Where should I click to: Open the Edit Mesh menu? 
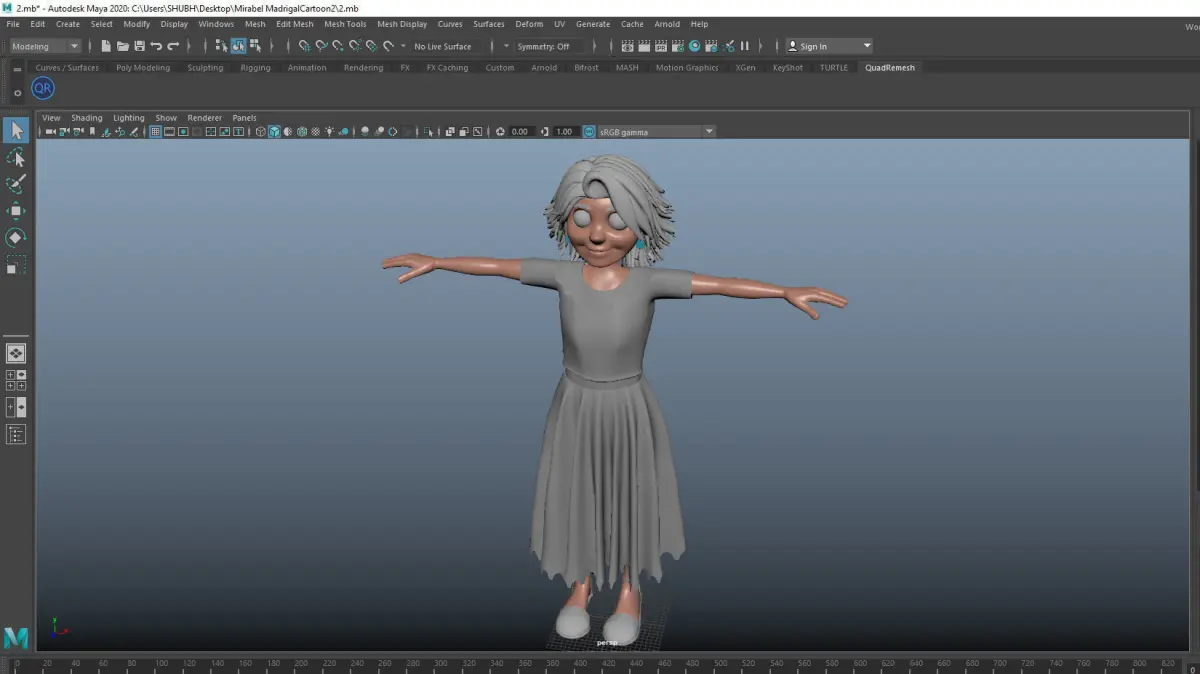[x=295, y=24]
